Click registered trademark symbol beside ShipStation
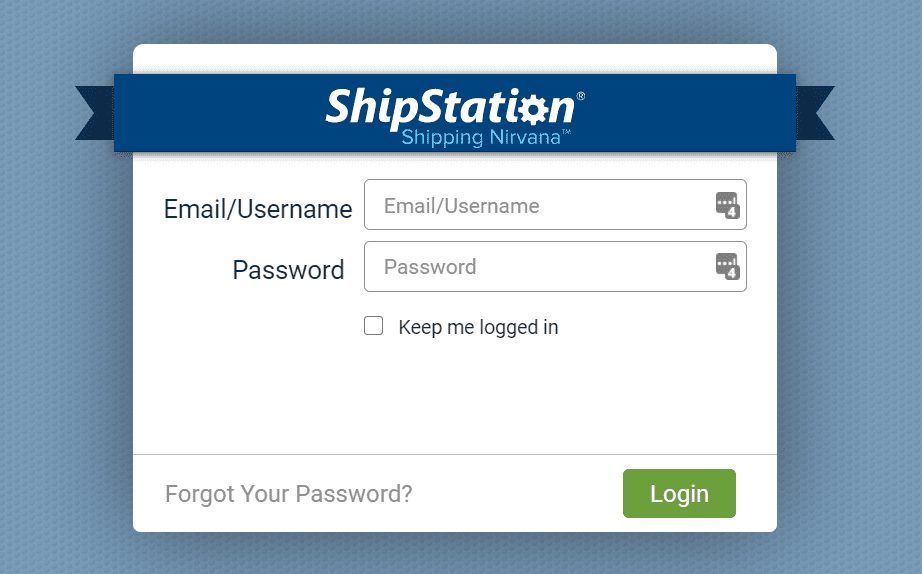 coord(581,96)
